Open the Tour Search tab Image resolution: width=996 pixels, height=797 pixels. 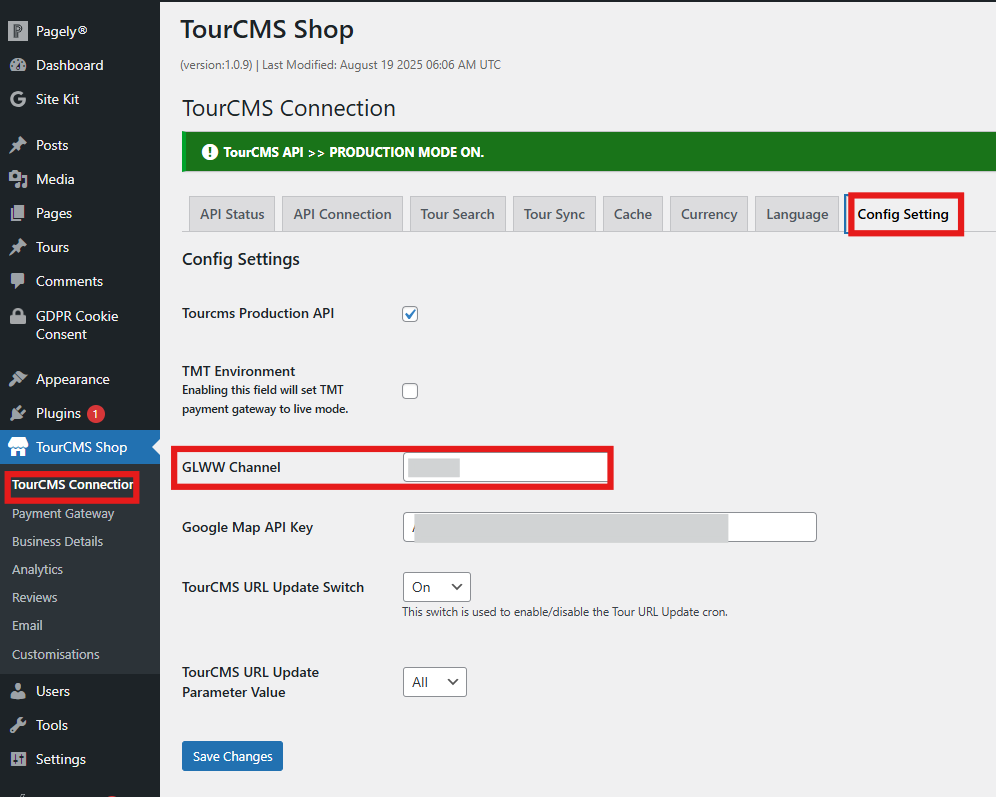point(457,214)
